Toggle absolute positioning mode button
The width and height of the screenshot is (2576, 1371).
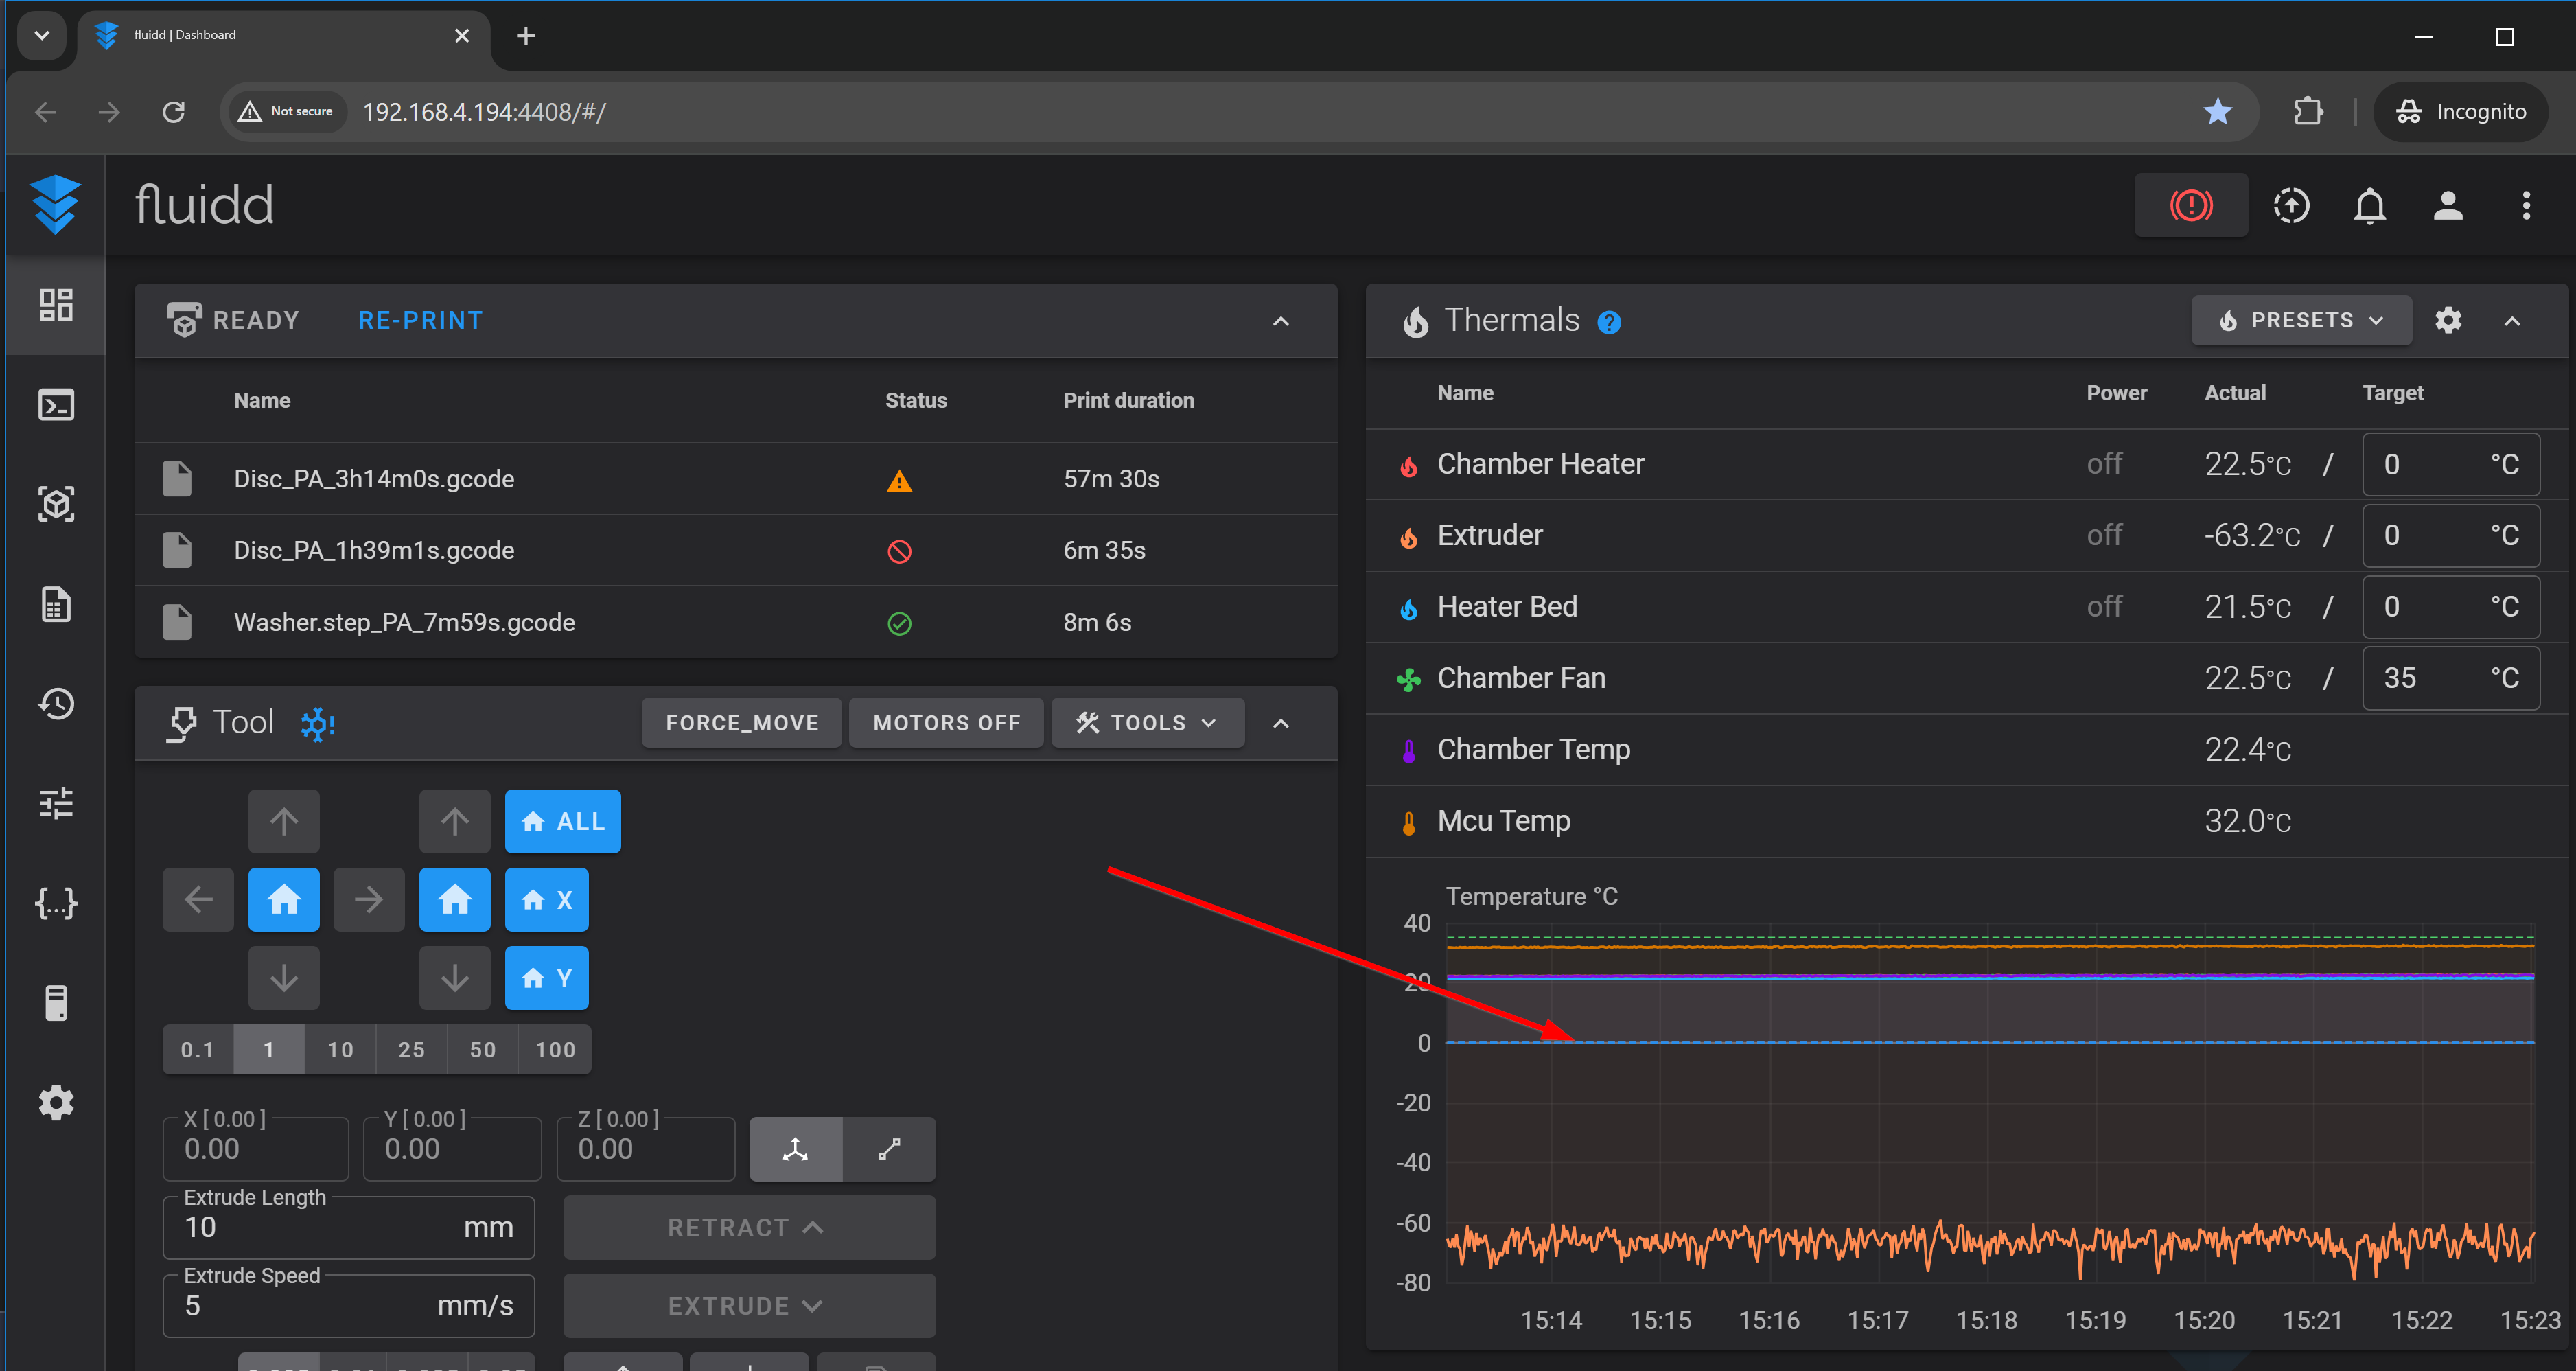[x=795, y=1149]
